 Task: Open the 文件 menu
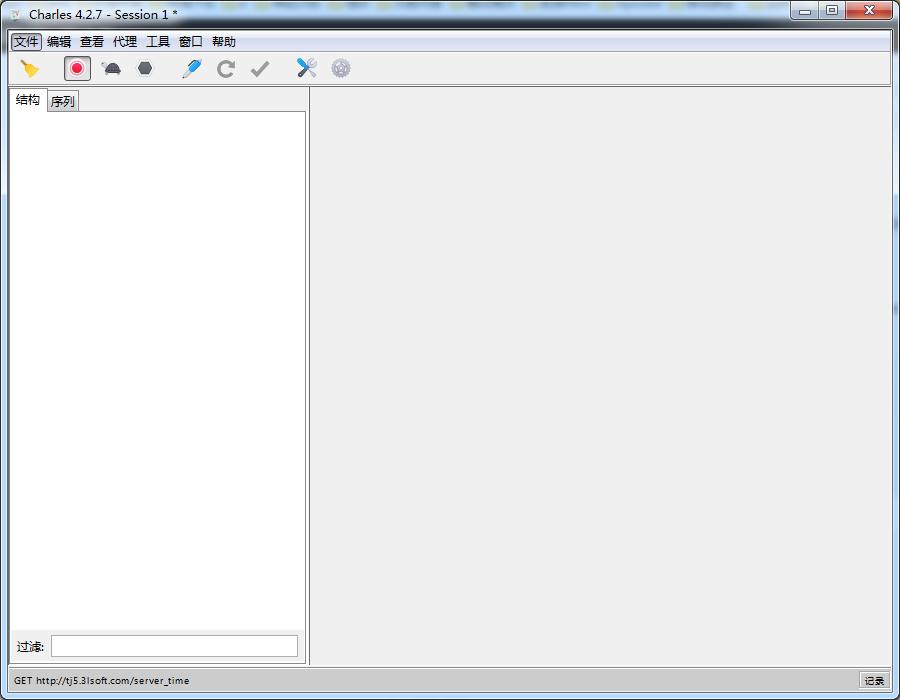tap(26, 42)
